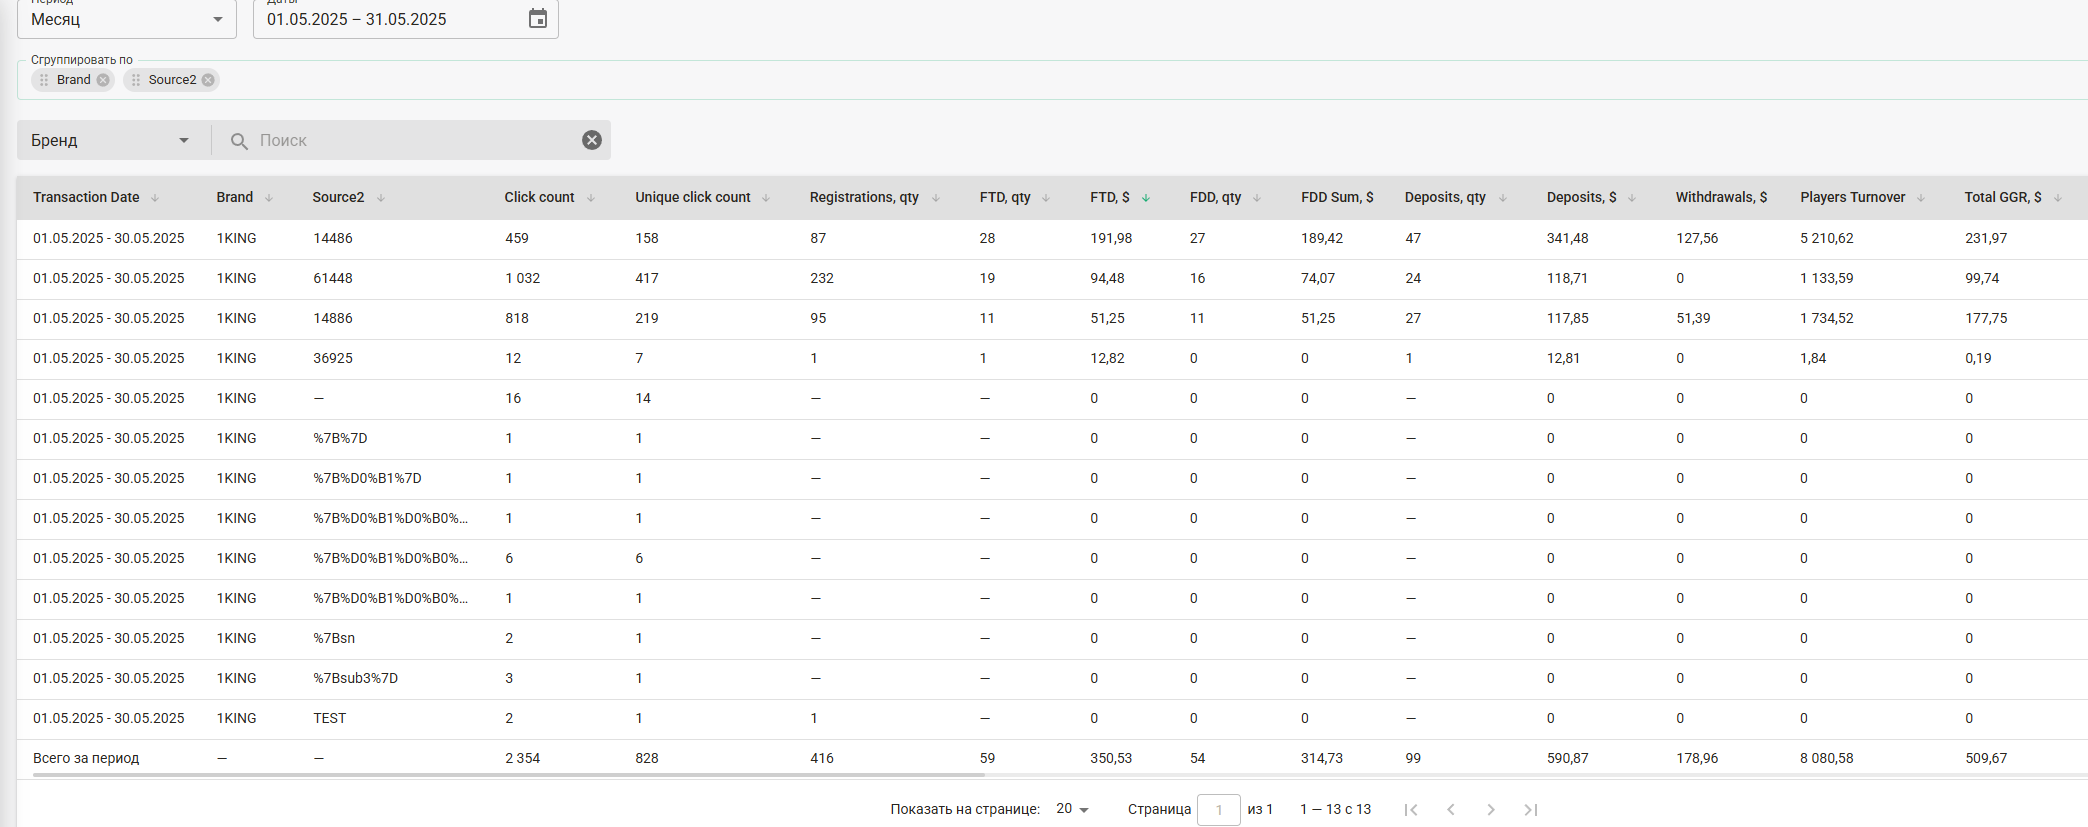Click total click count 2 354
Image resolution: width=2088 pixels, height=827 pixels.
tap(522, 758)
